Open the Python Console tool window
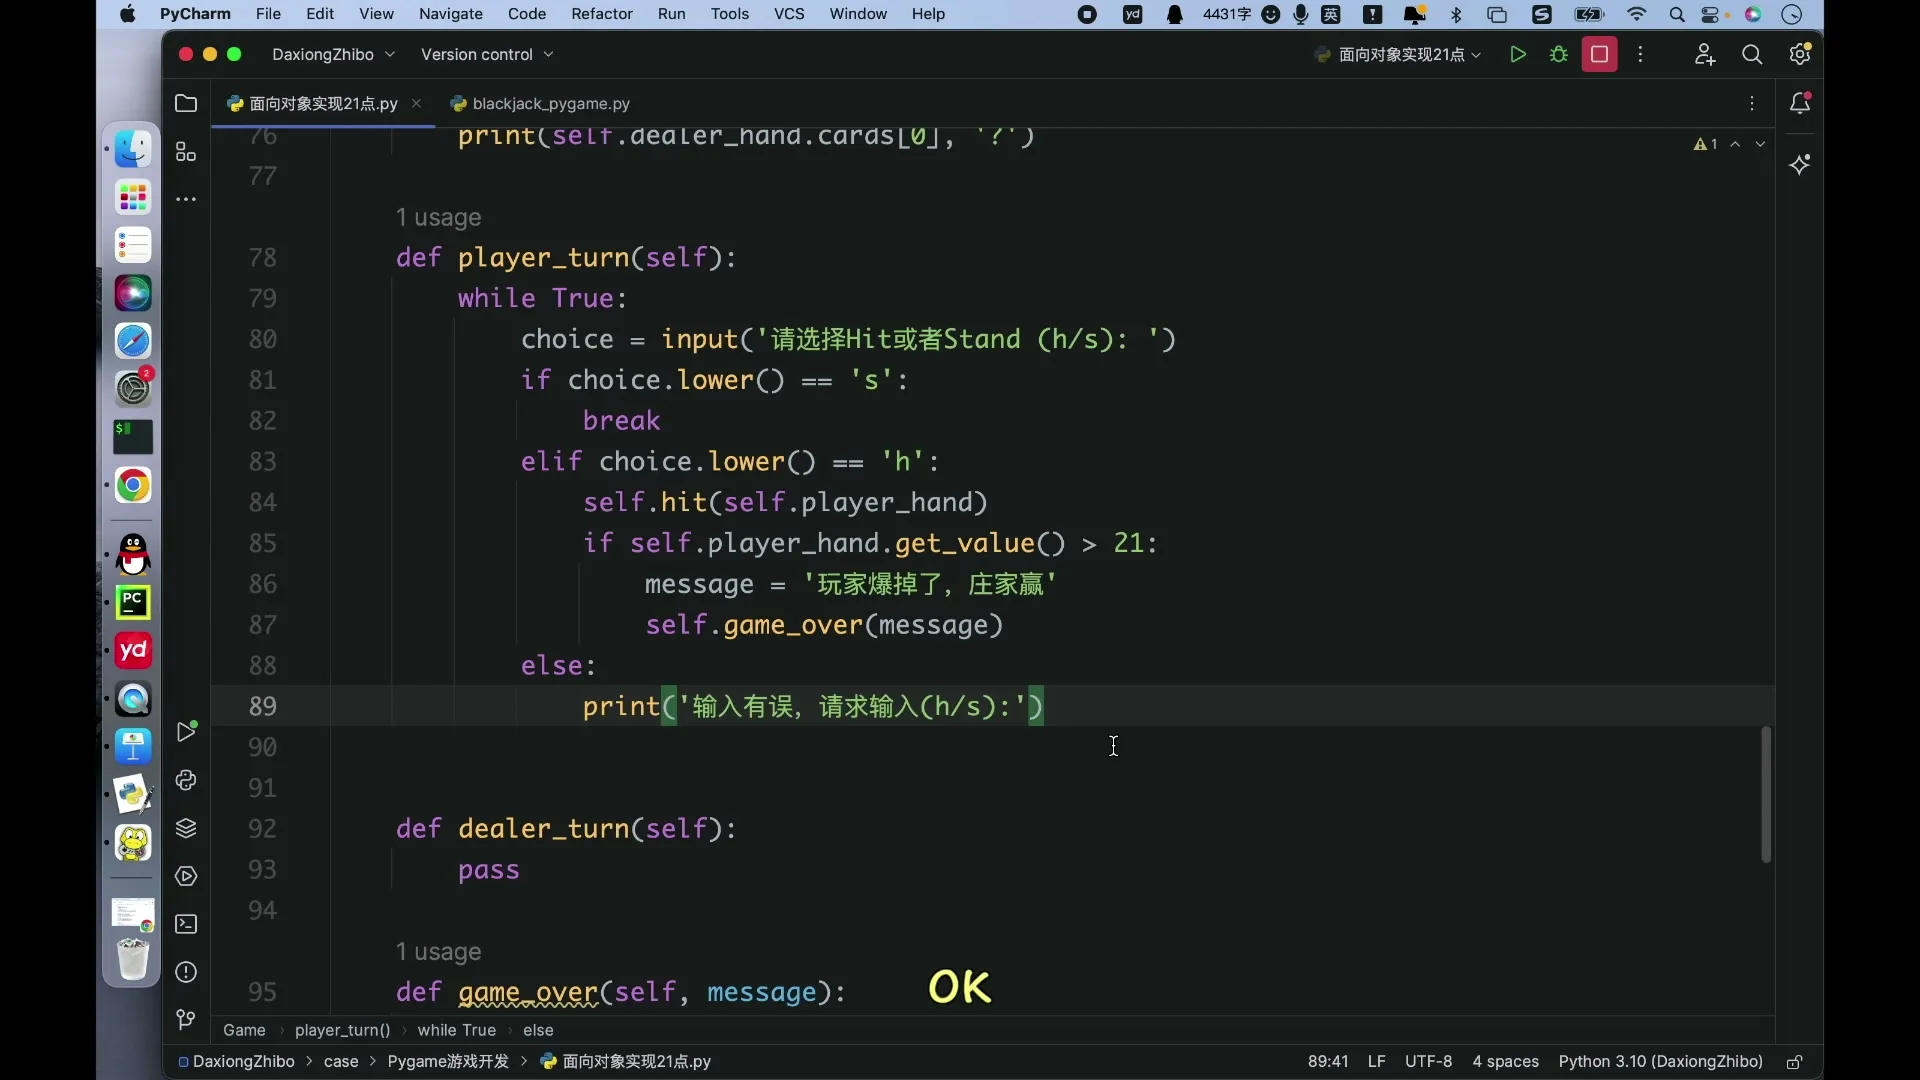 click(186, 781)
